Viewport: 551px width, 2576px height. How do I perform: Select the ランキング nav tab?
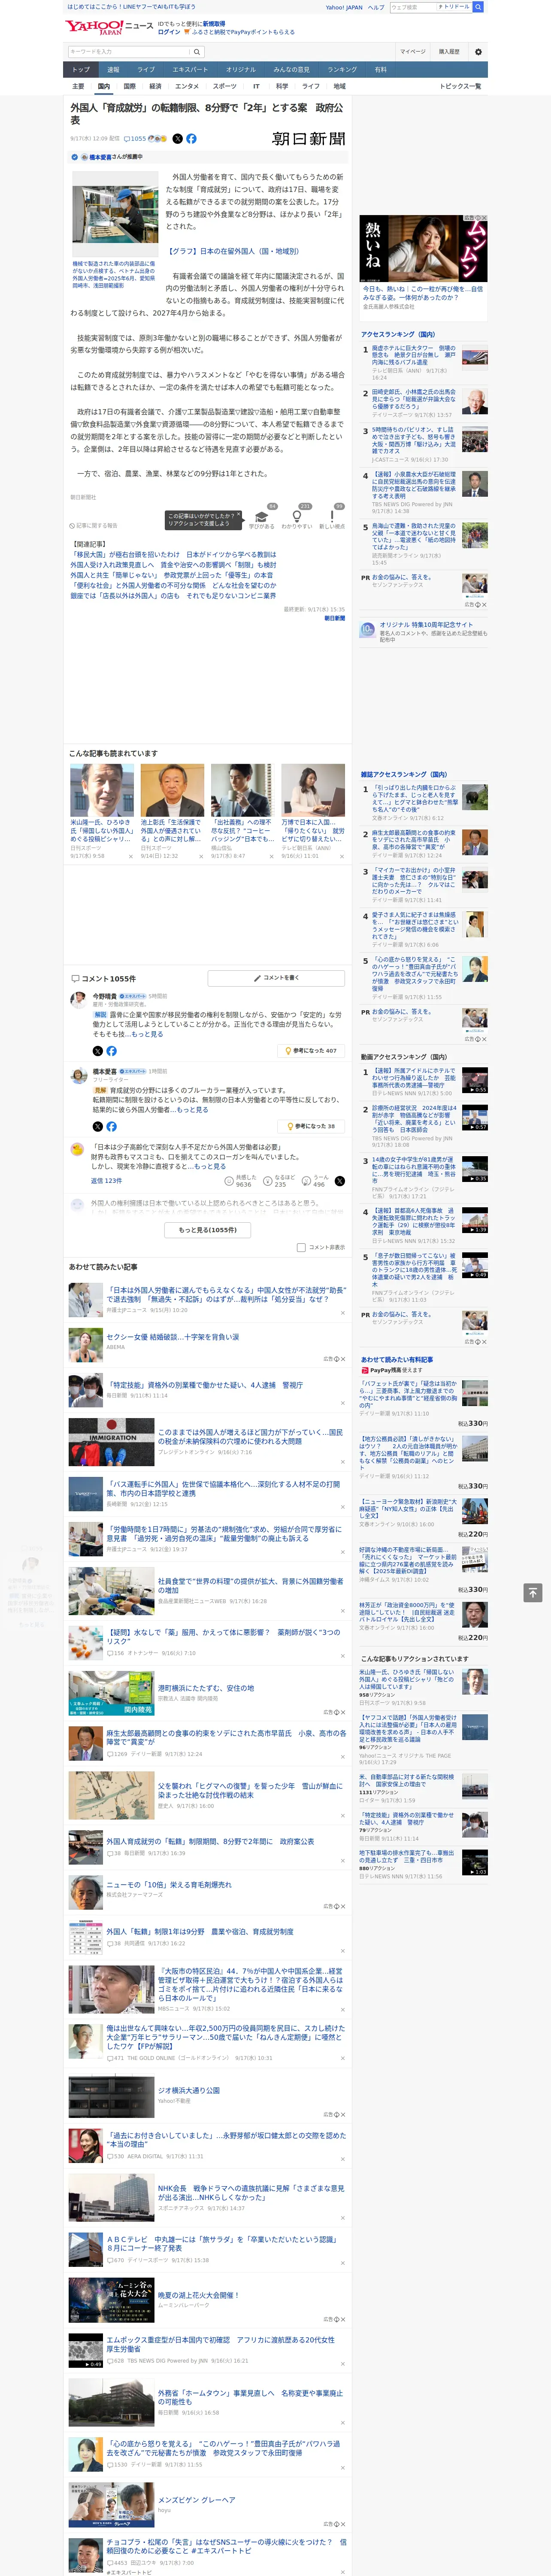pos(342,70)
